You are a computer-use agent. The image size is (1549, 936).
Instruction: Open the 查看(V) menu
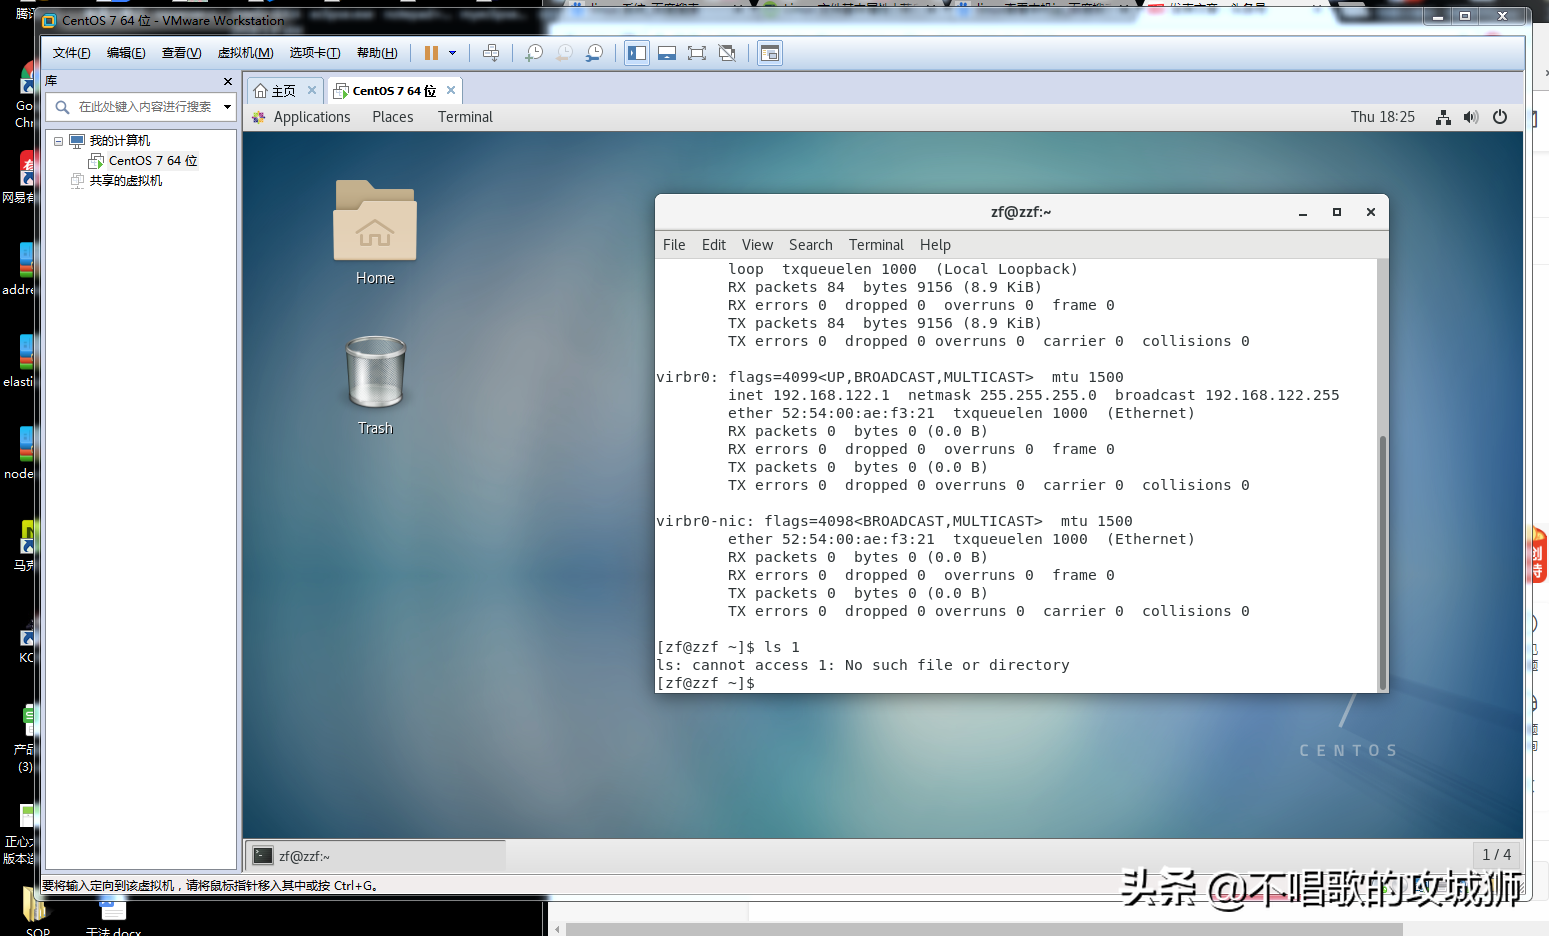point(181,53)
